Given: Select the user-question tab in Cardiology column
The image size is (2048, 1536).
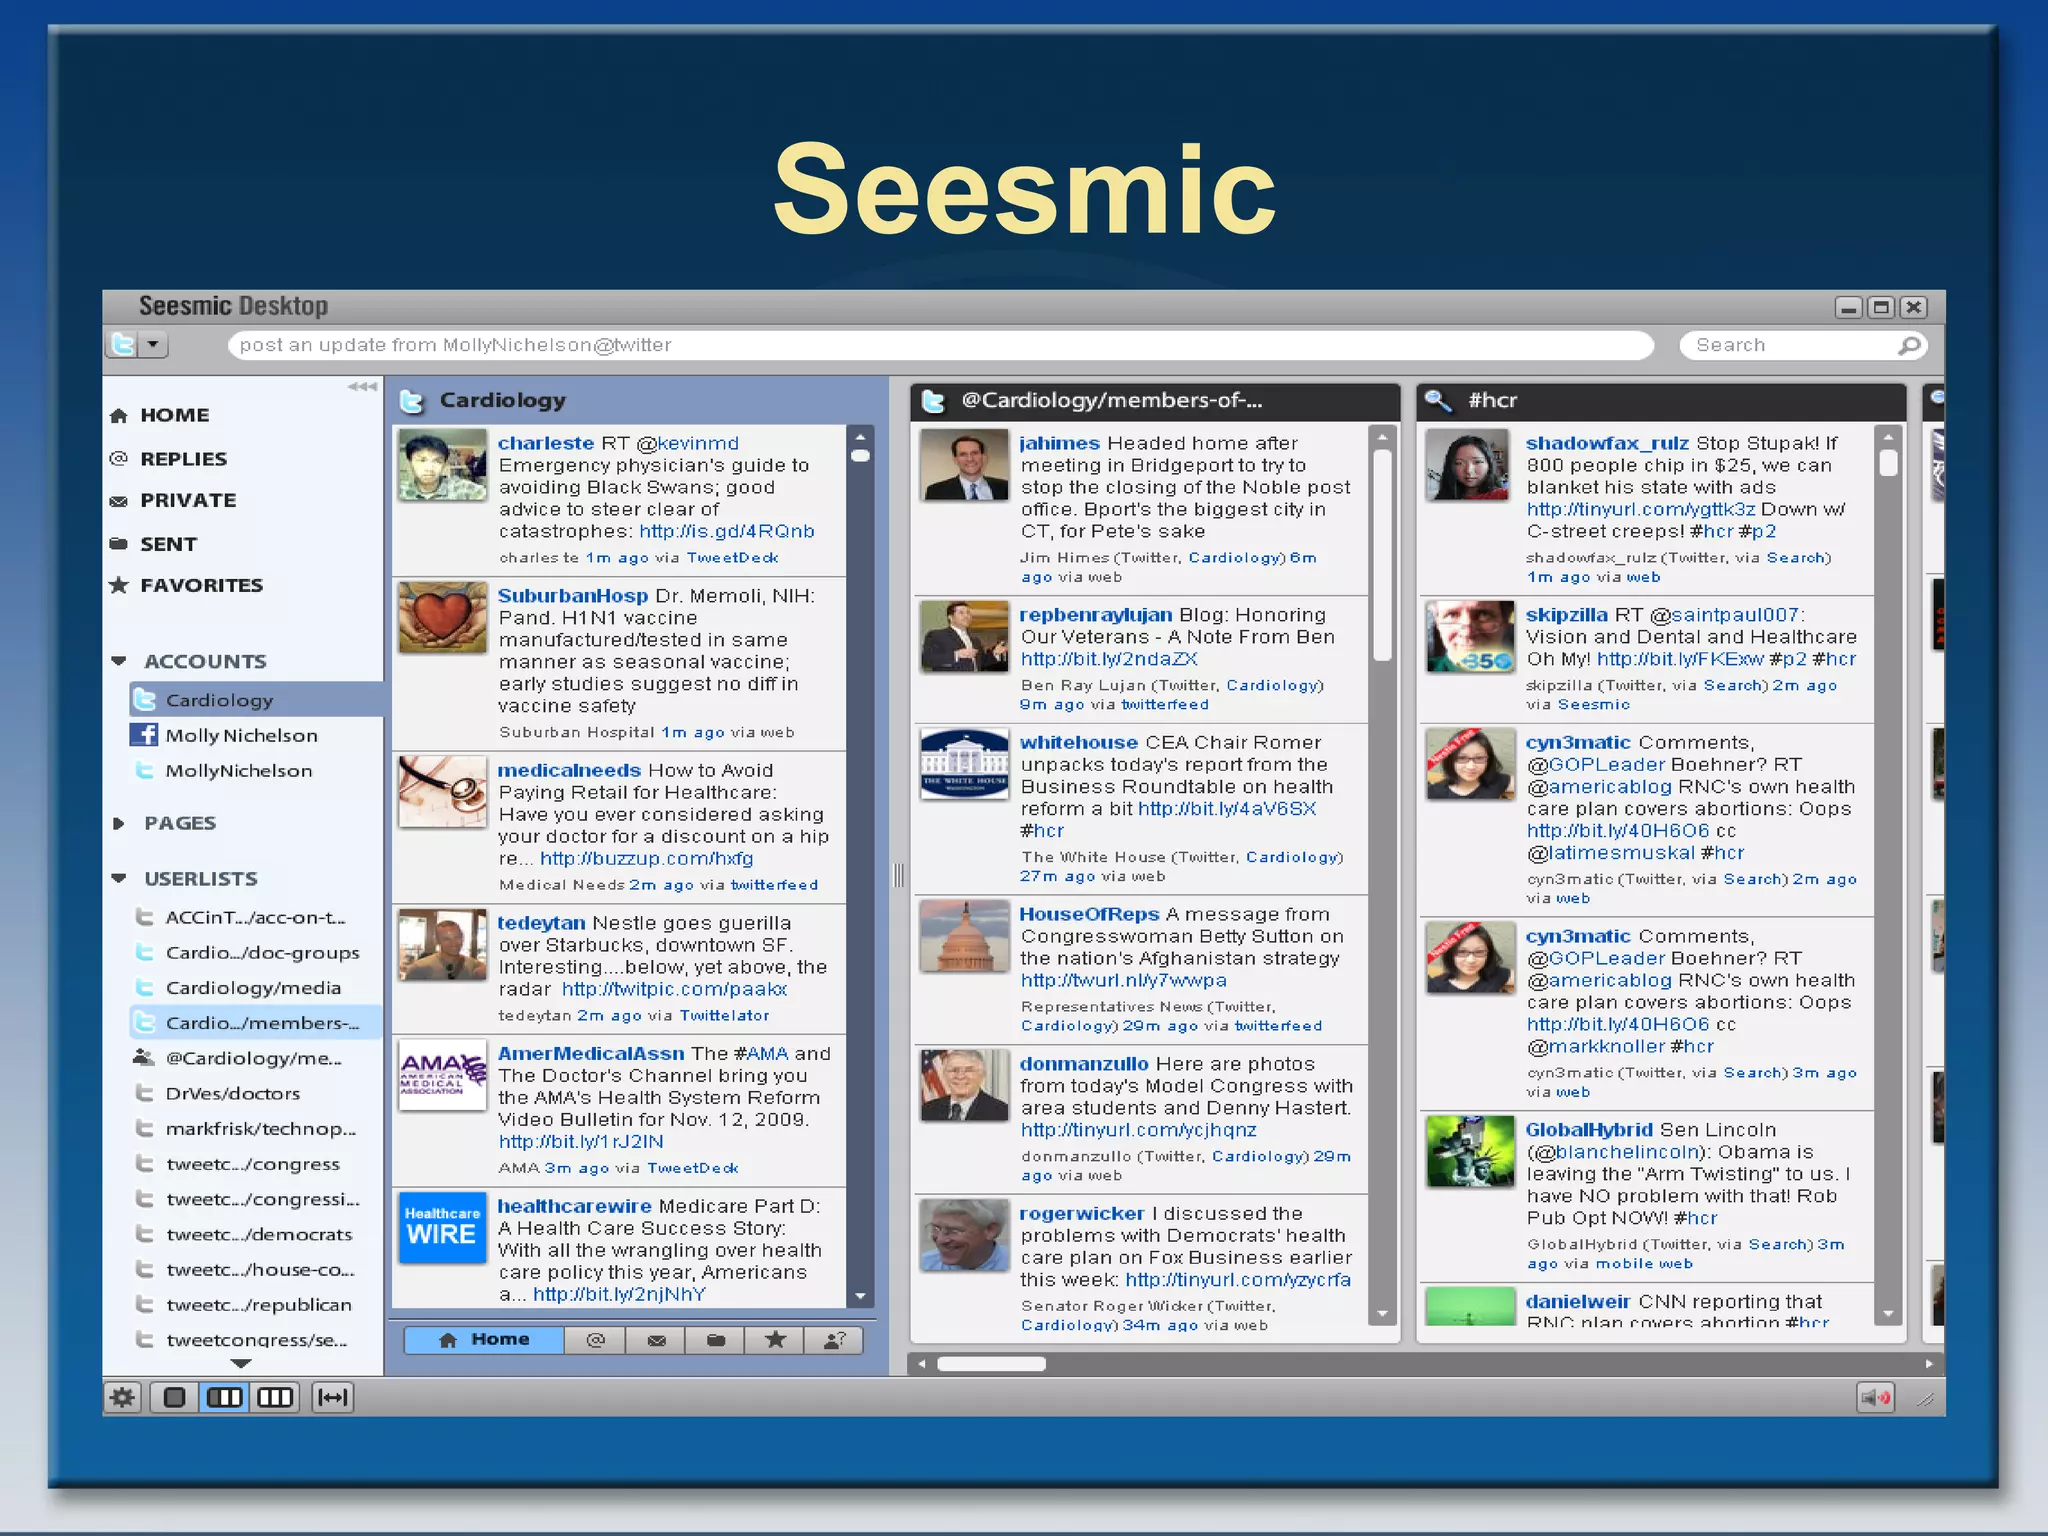Looking at the screenshot, I should (834, 1340).
